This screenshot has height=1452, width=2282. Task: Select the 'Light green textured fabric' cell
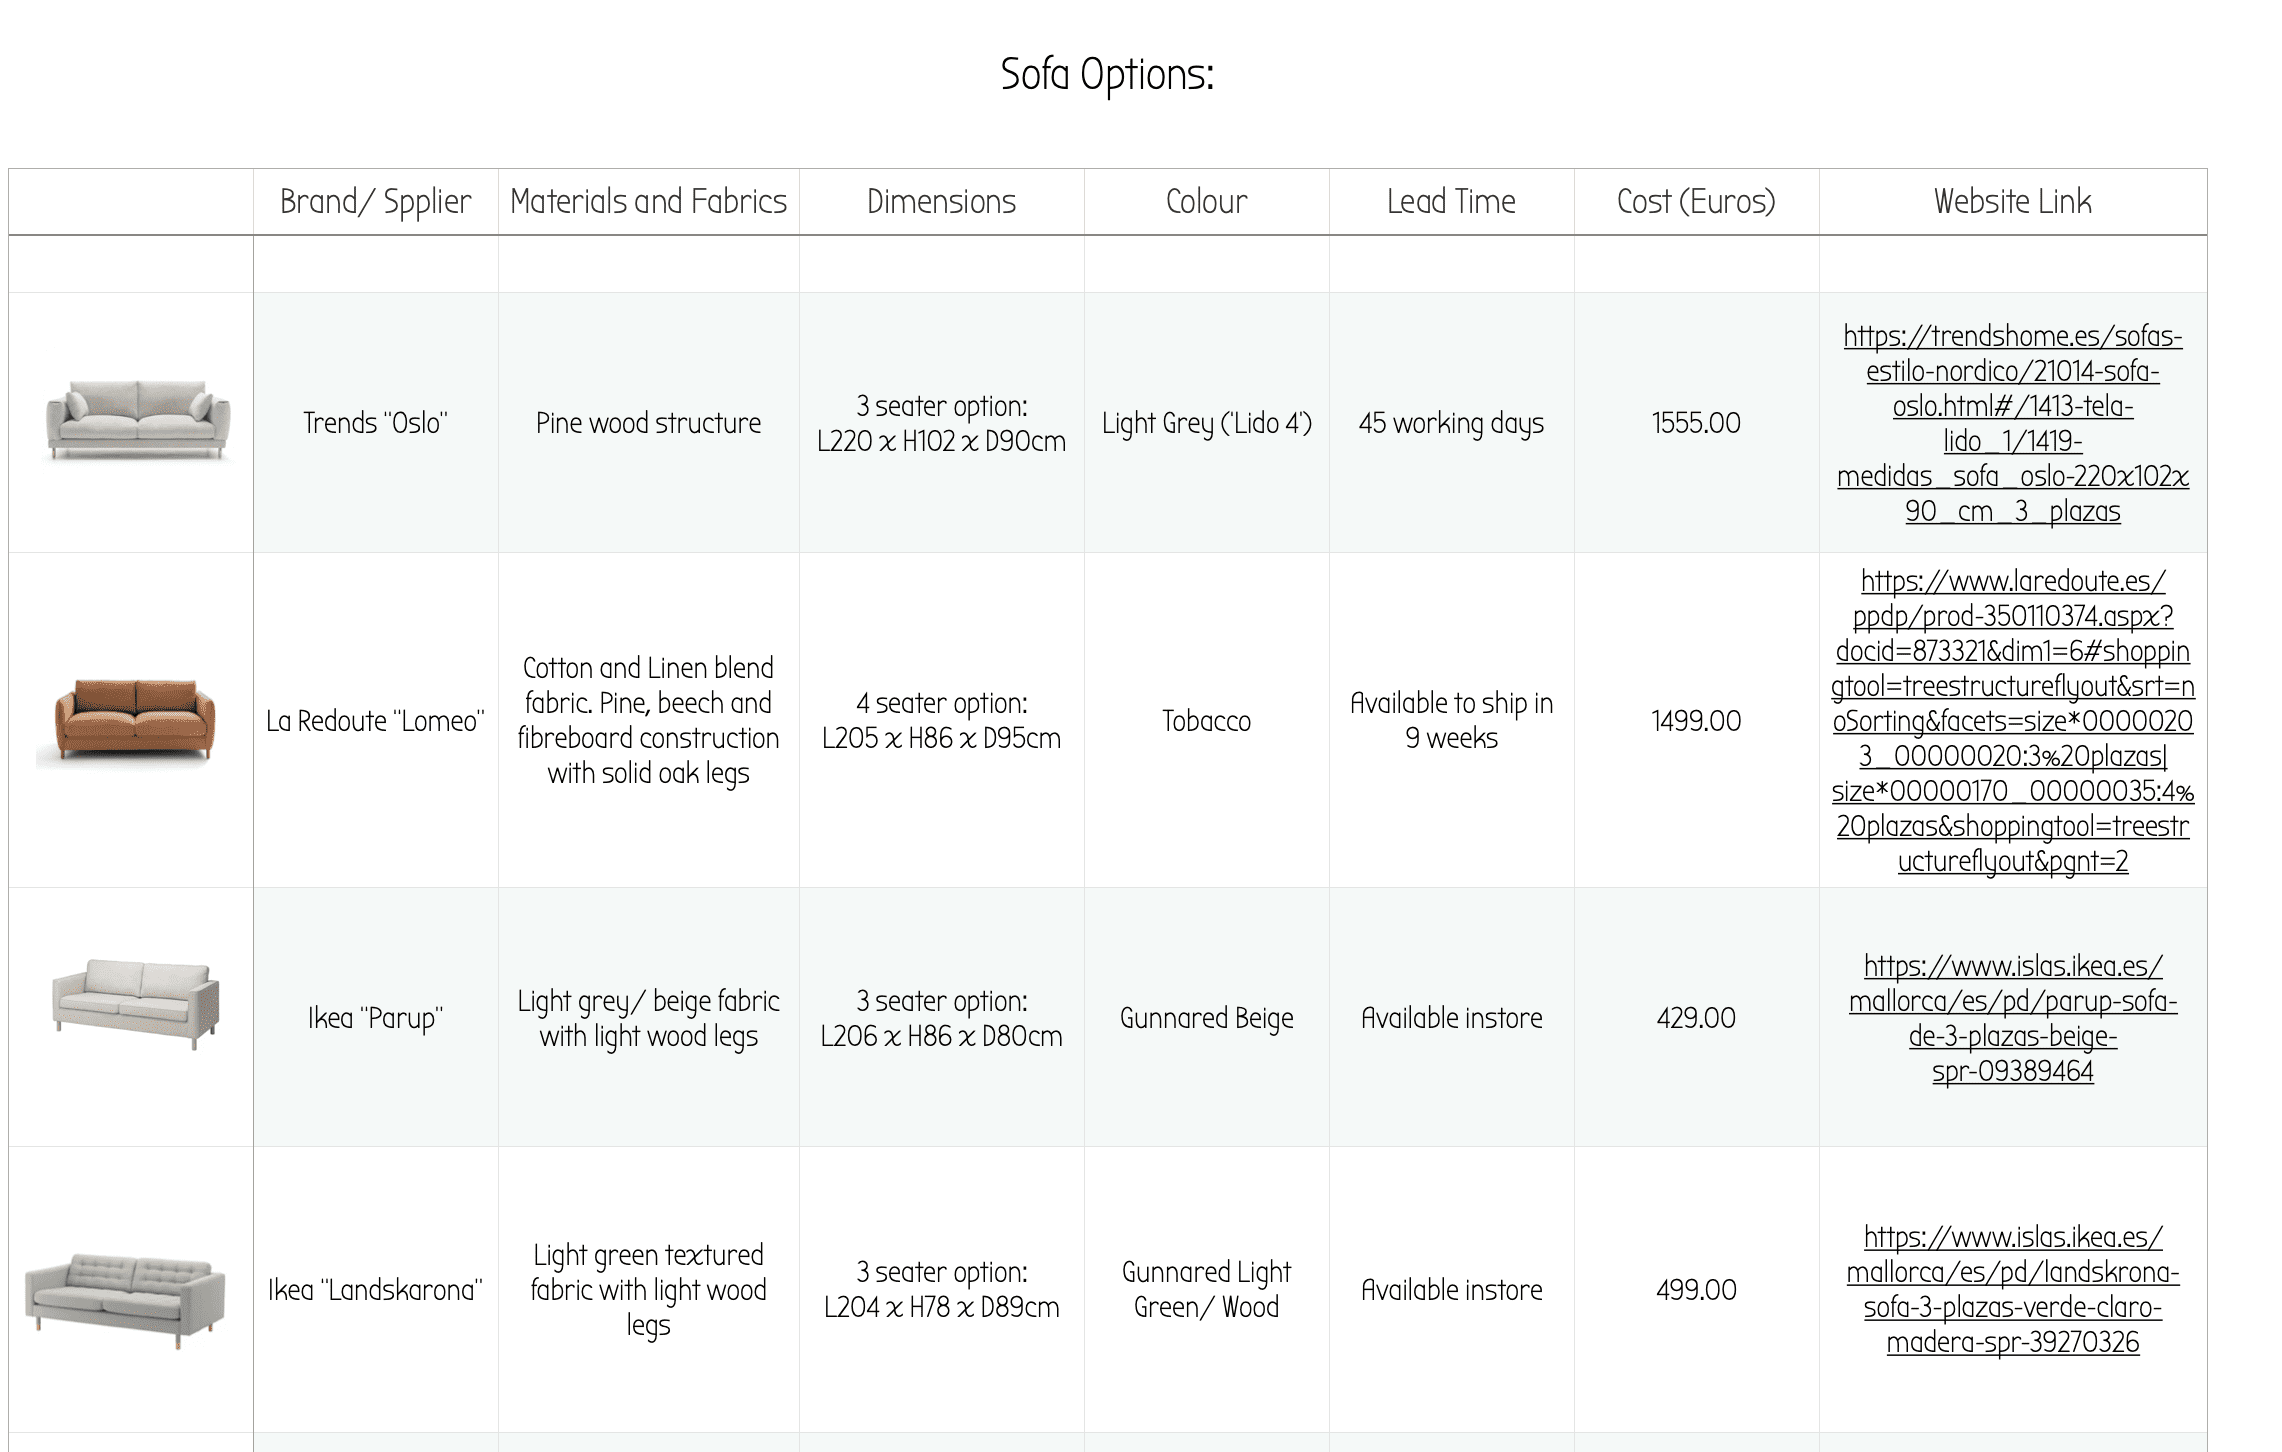click(648, 1289)
